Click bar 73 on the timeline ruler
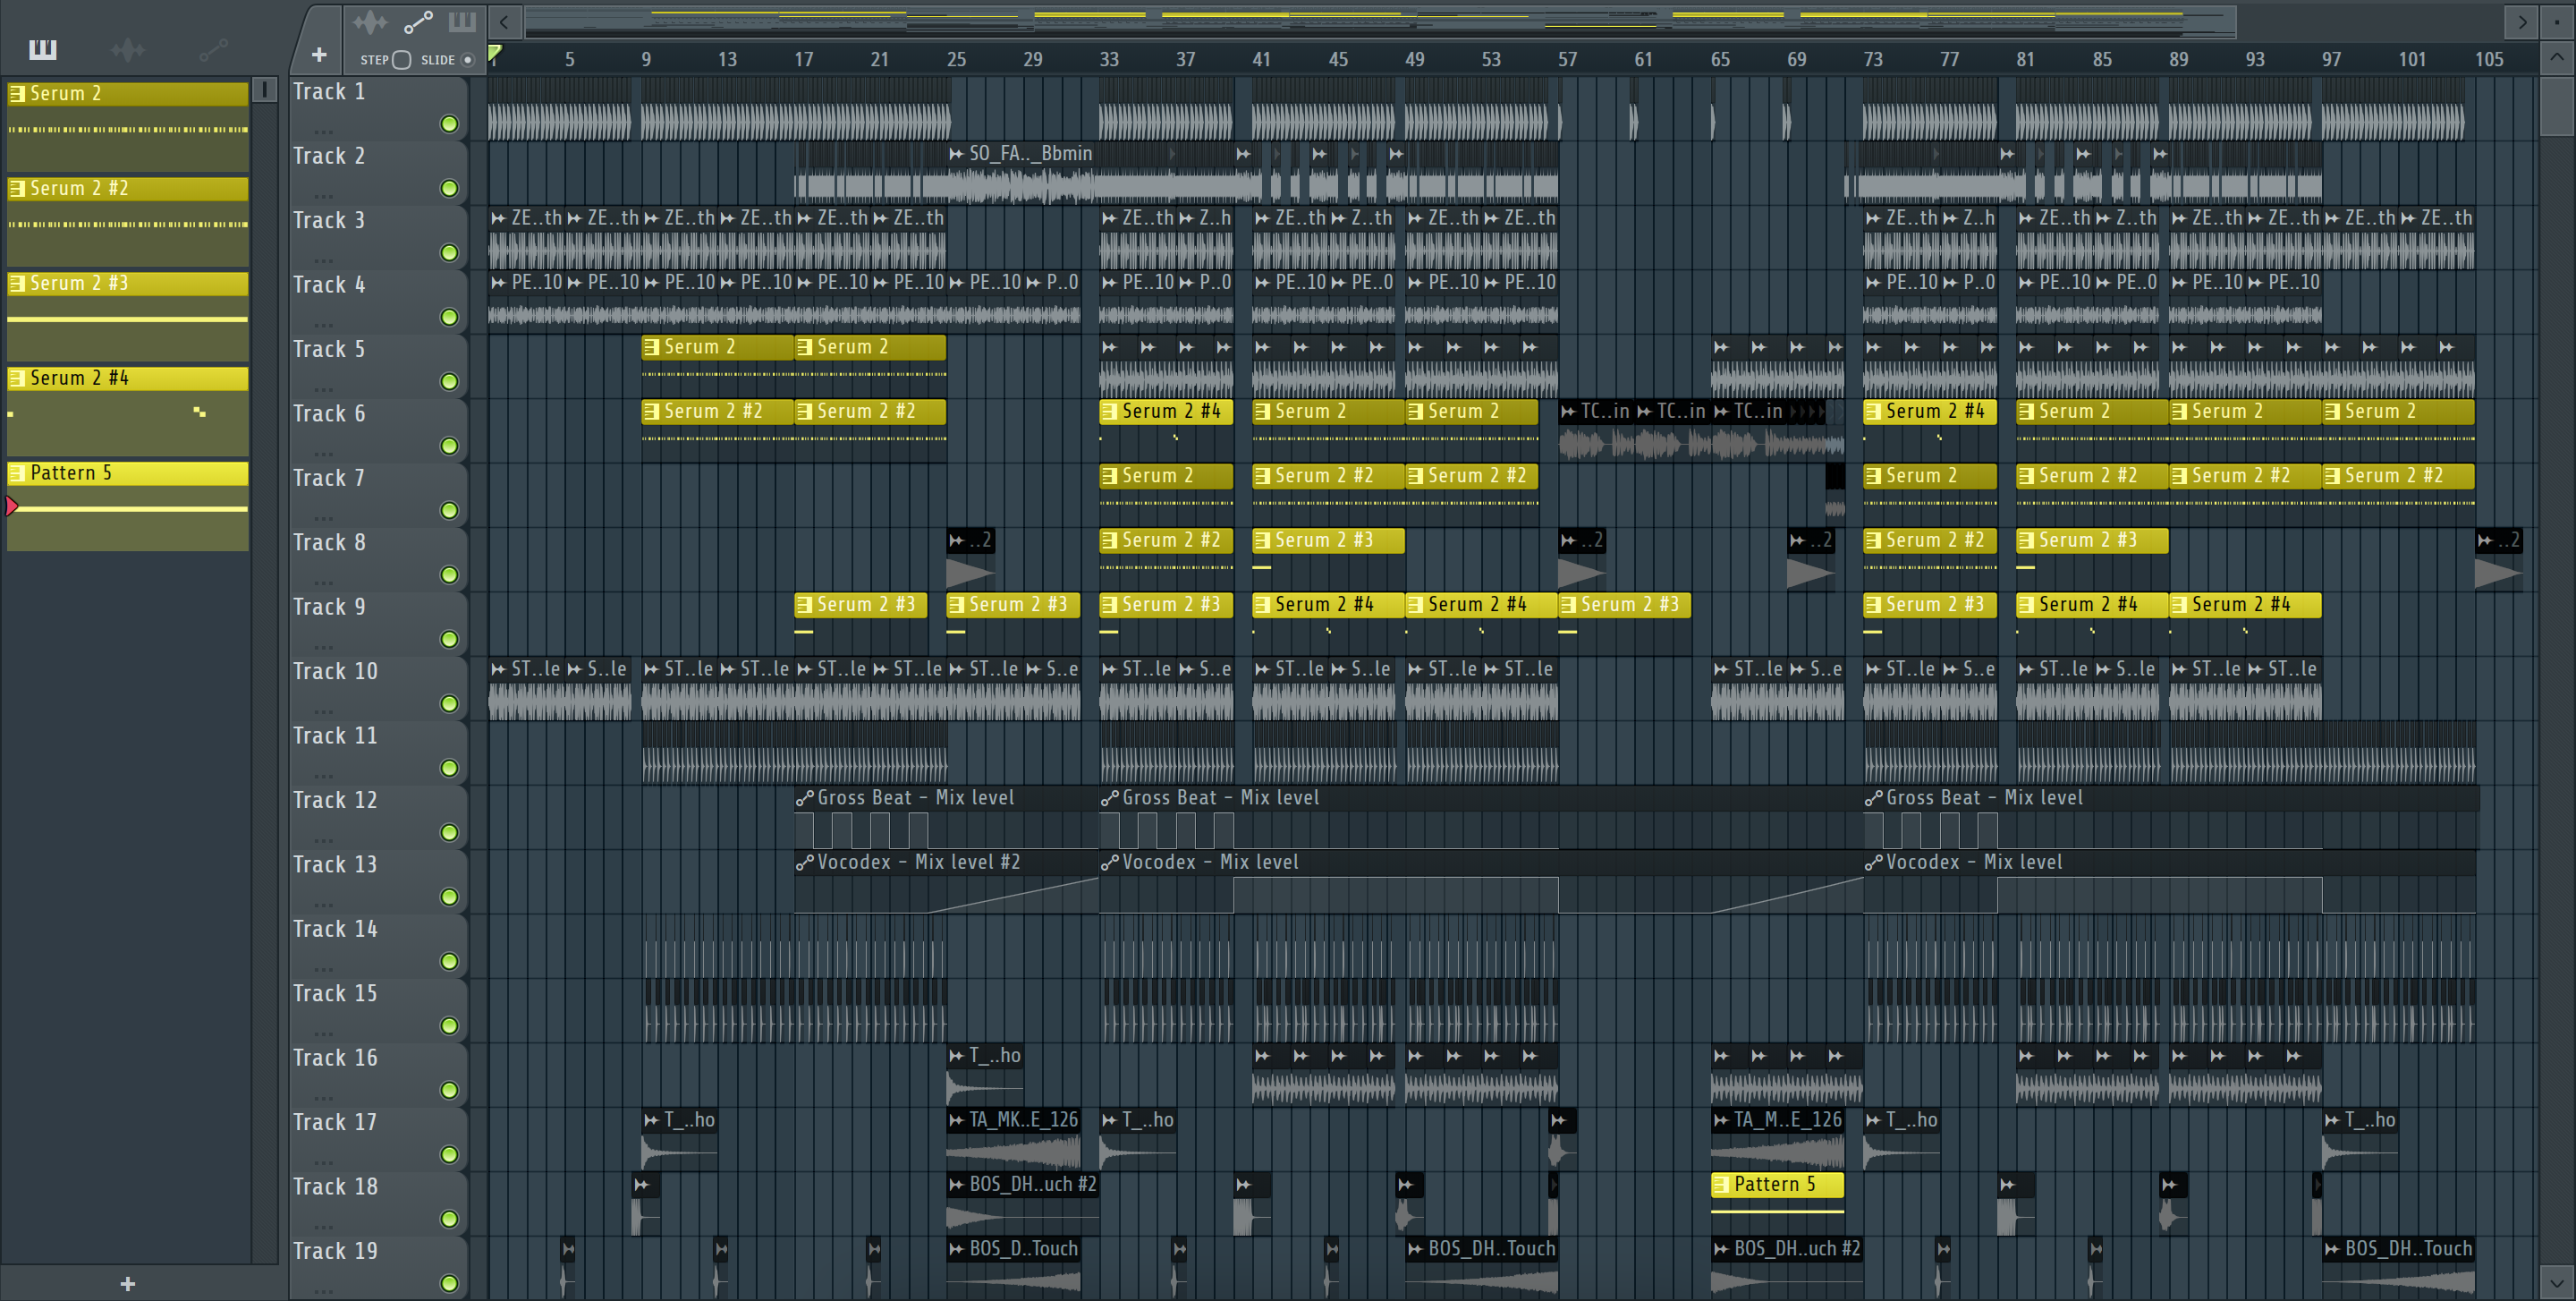The height and width of the screenshot is (1301, 2576). [1873, 59]
